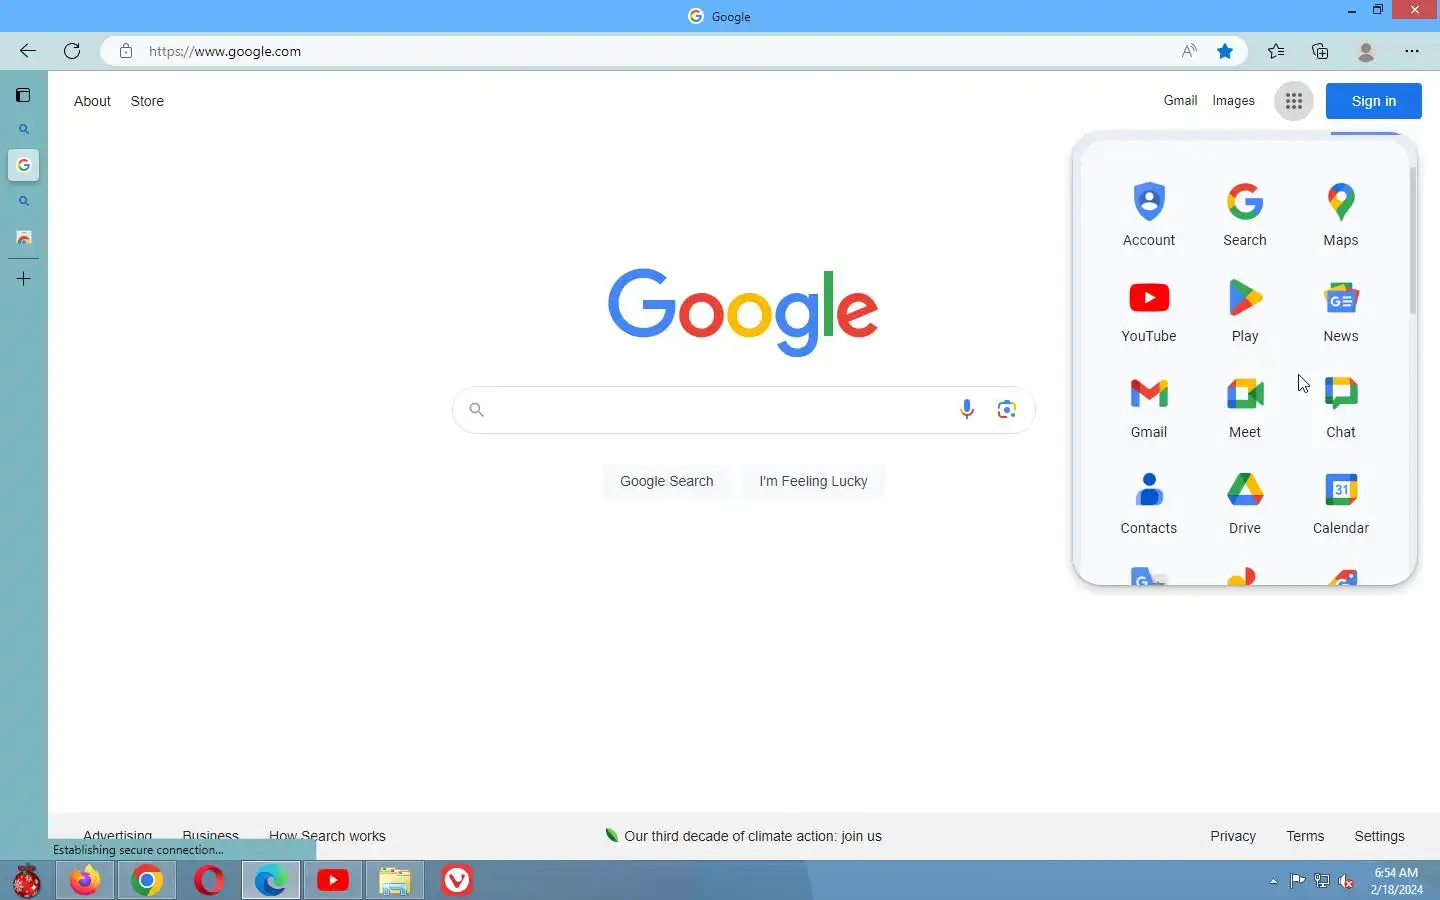Launch YouTube from the apps panel
This screenshot has width=1440, height=900.
pos(1148,311)
